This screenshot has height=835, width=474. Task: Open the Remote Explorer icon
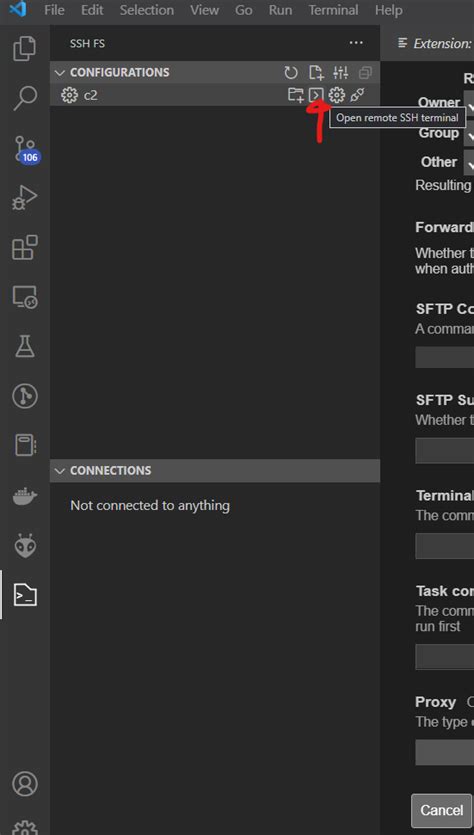(24, 297)
